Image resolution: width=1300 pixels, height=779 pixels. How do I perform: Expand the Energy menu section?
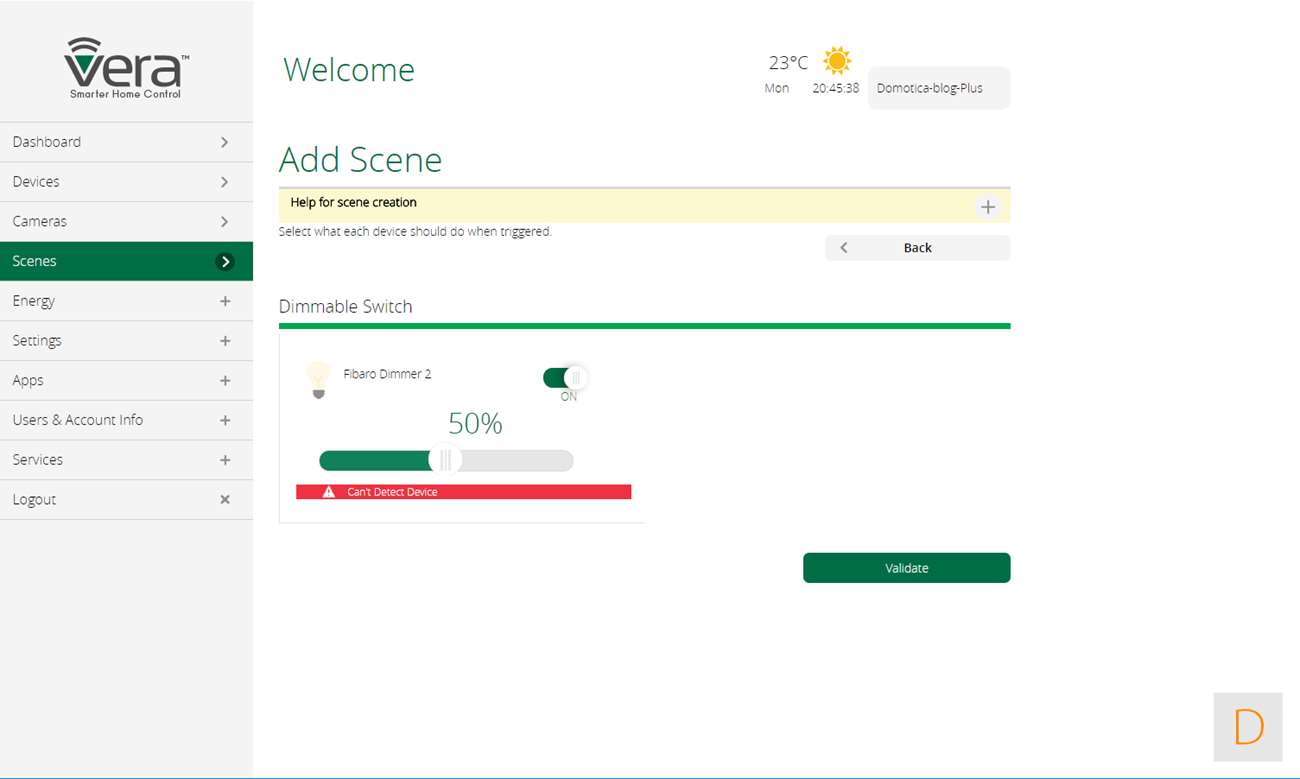click(225, 301)
